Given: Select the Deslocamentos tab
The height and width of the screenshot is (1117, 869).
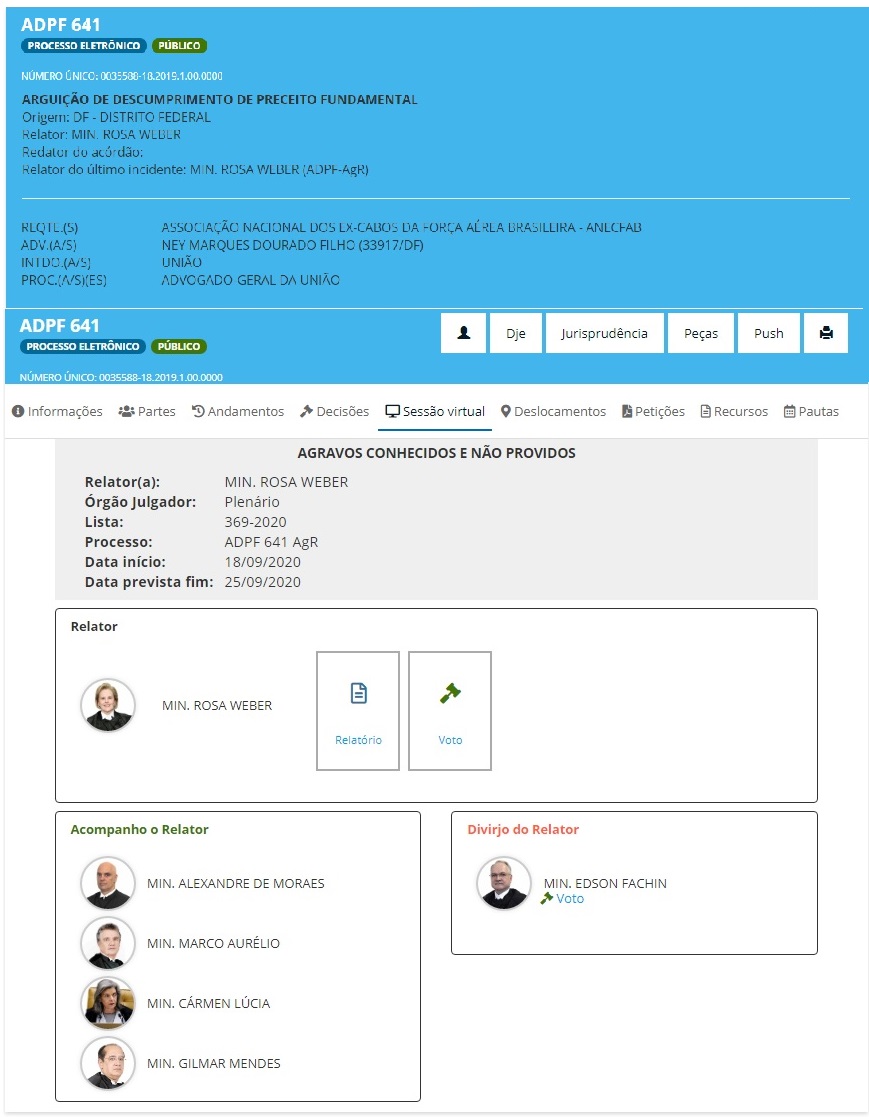Looking at the screenshot, I should 553,411.
